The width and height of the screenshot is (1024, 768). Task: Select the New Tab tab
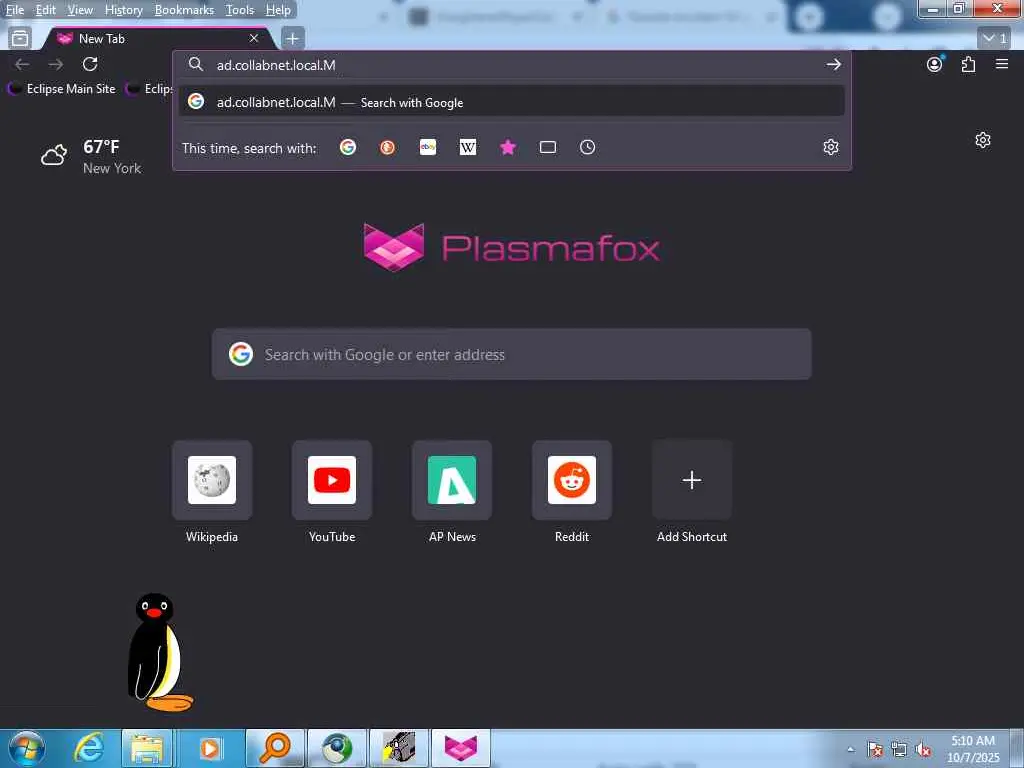tap(157, 39)
